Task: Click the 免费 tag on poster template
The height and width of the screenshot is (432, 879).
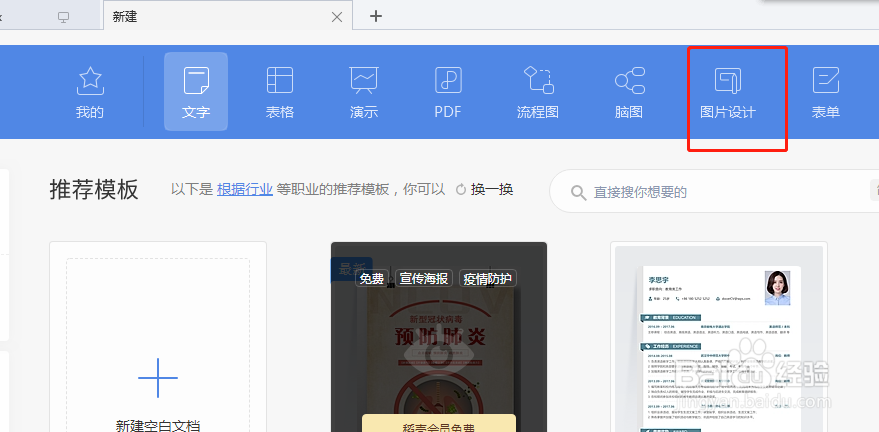Action: [x=372, y=278]
